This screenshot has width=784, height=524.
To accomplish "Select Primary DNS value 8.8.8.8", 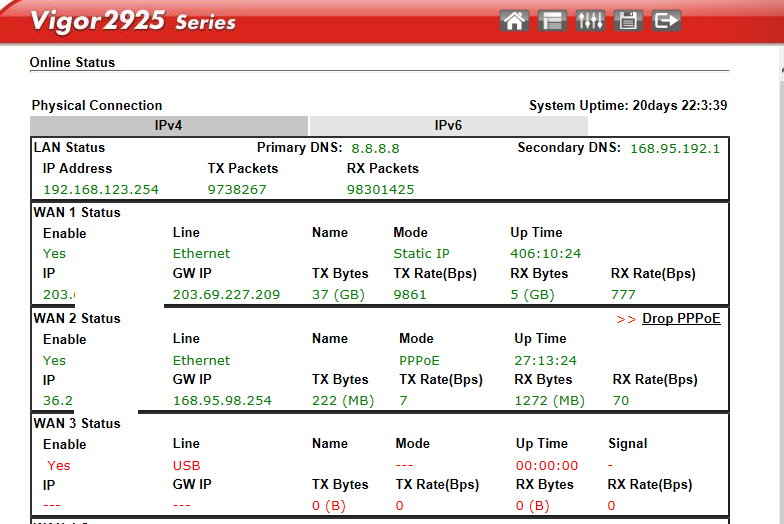I will pos(375,148).
